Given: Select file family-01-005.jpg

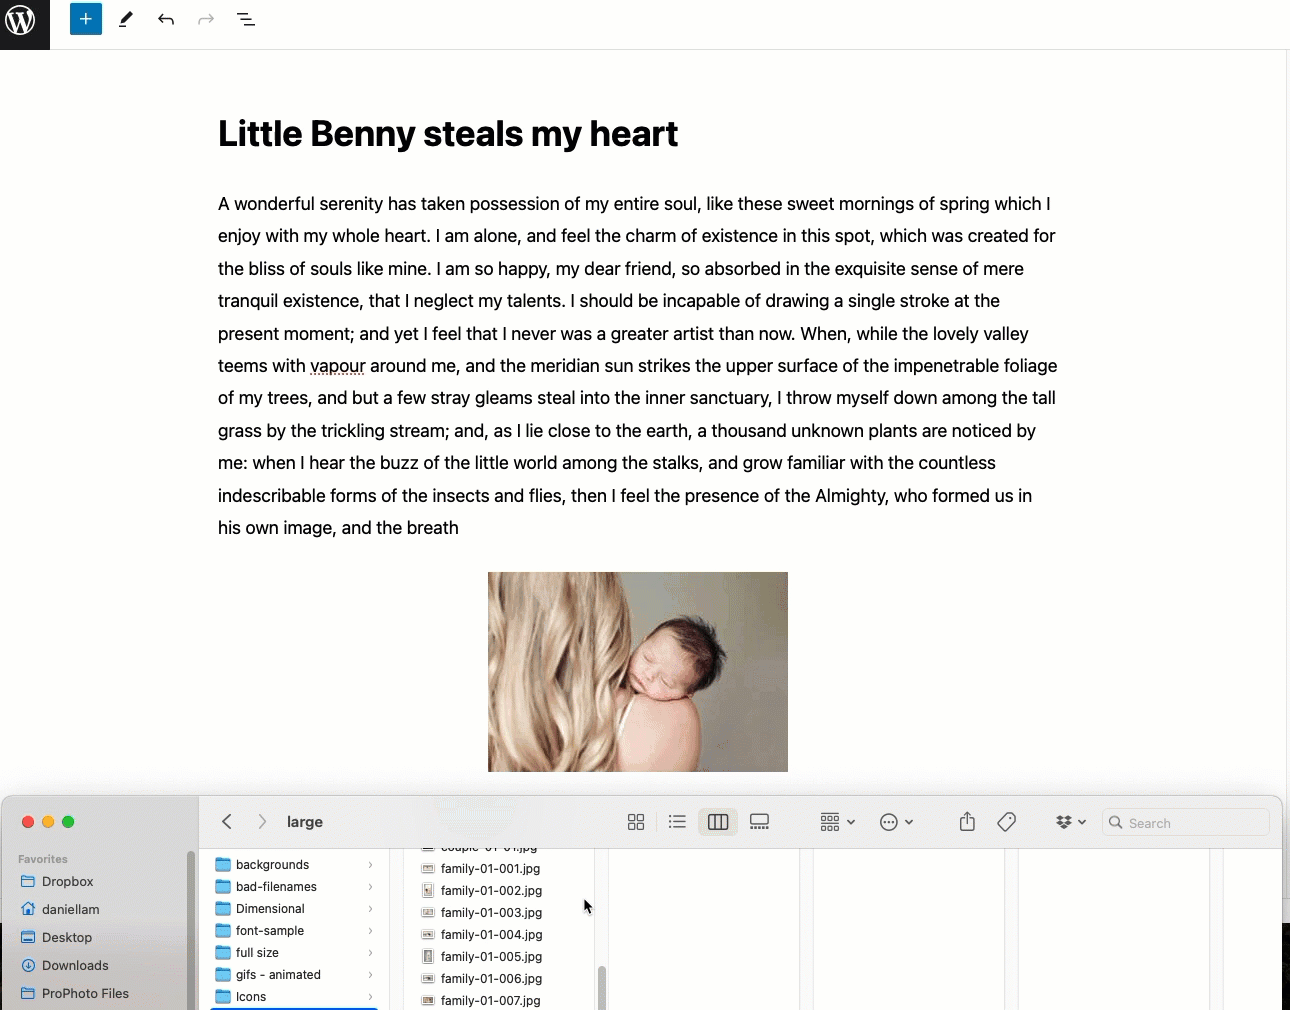Looking at the screenshot, I should pyautogui.click(x=490, y=957).
